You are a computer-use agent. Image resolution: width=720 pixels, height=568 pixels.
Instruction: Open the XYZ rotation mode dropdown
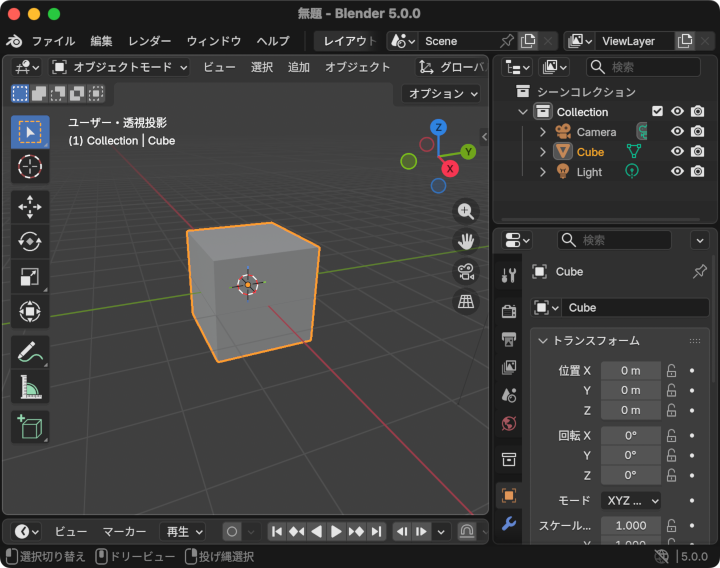pyautogui.click(x=632, y=500)
